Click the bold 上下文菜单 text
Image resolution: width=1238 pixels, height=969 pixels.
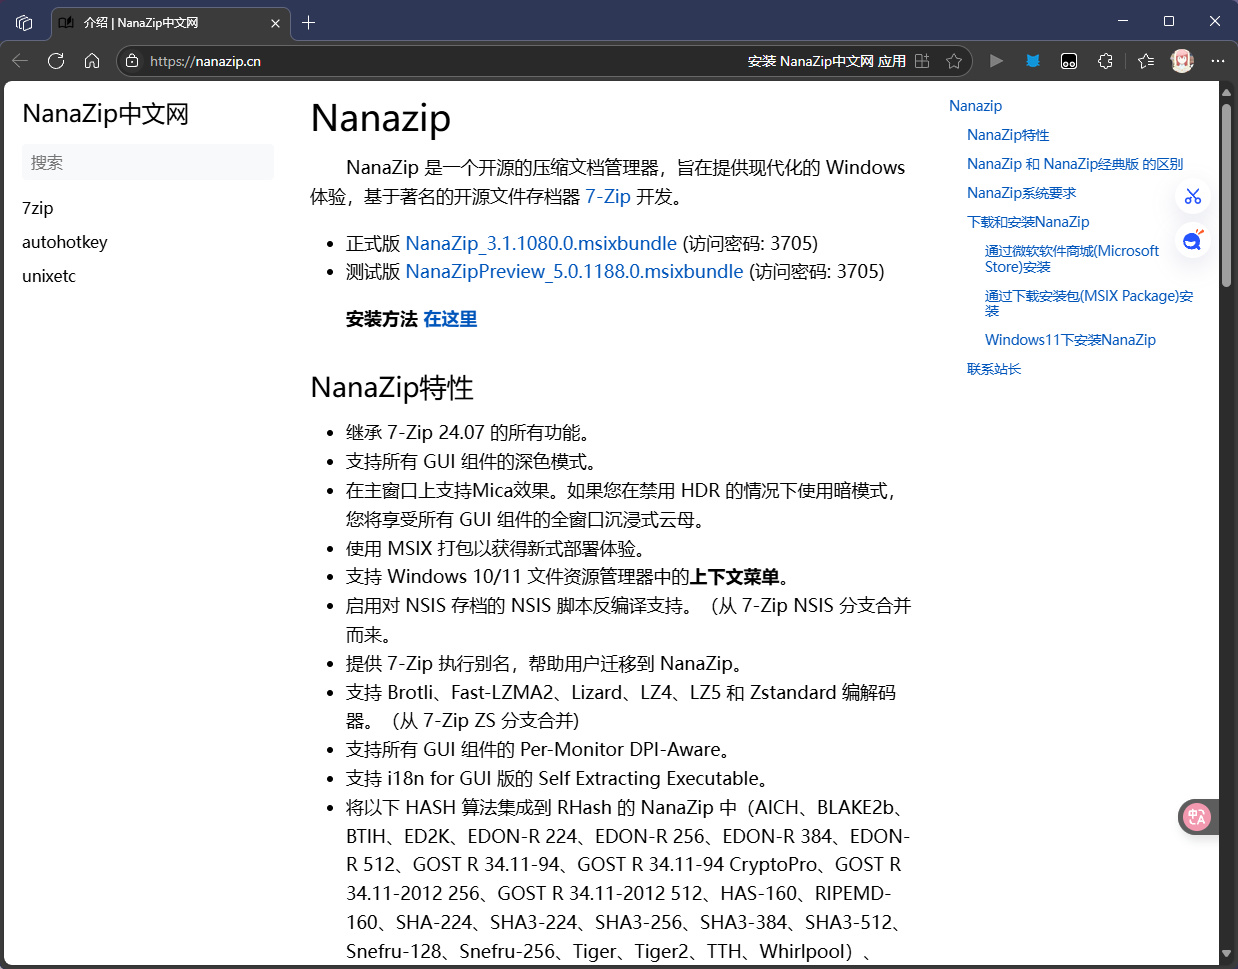pyautogui.click(x=735, y=577)
